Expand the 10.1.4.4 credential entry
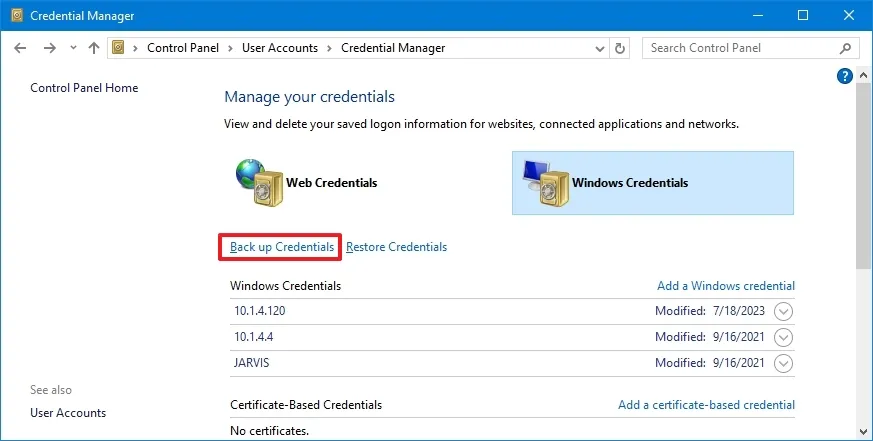The height and width of the screenshot is (441, 873). tap(783, 337)
